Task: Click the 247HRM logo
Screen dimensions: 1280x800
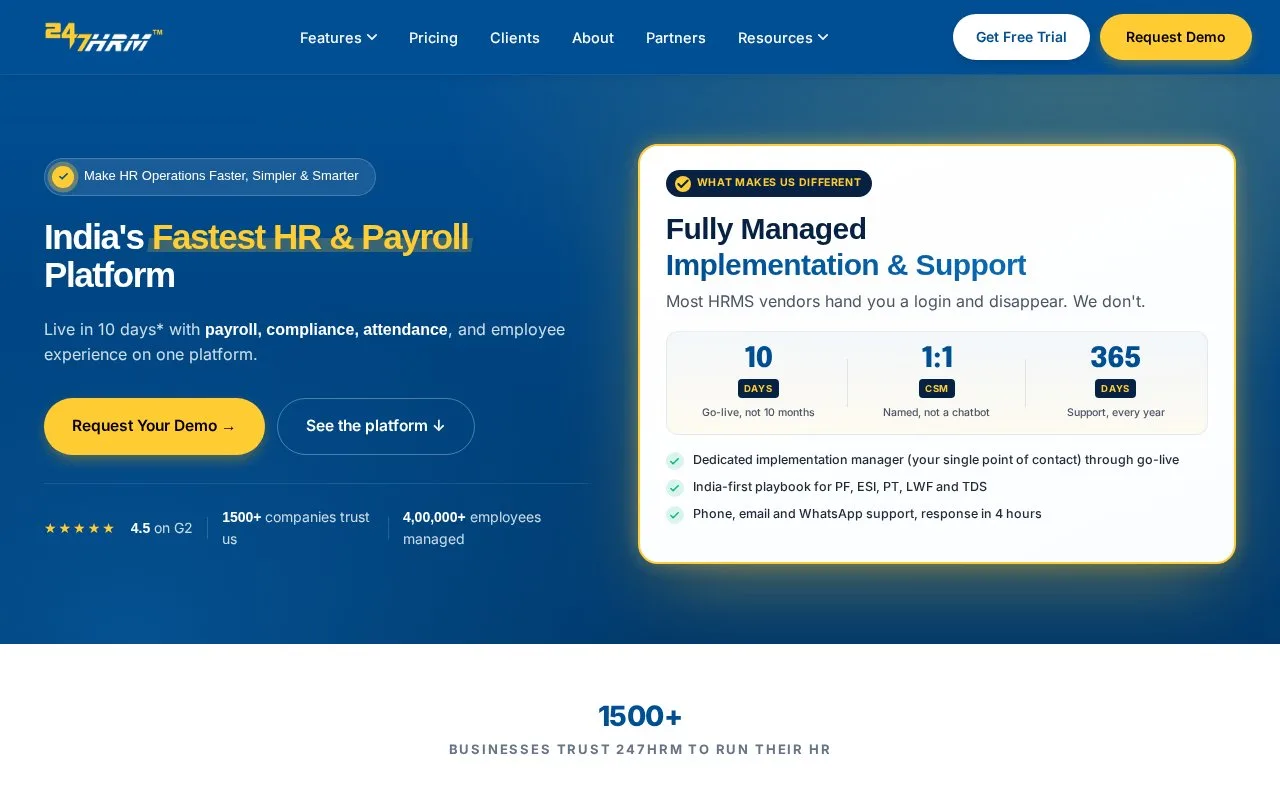Action: point(104,37)
